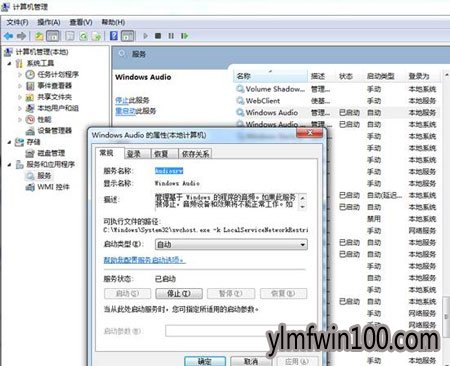Image resolution: width=450 pixels, height=366 pixels.
Task: Select the 性能 monitor icon
Action: point(30,119)
